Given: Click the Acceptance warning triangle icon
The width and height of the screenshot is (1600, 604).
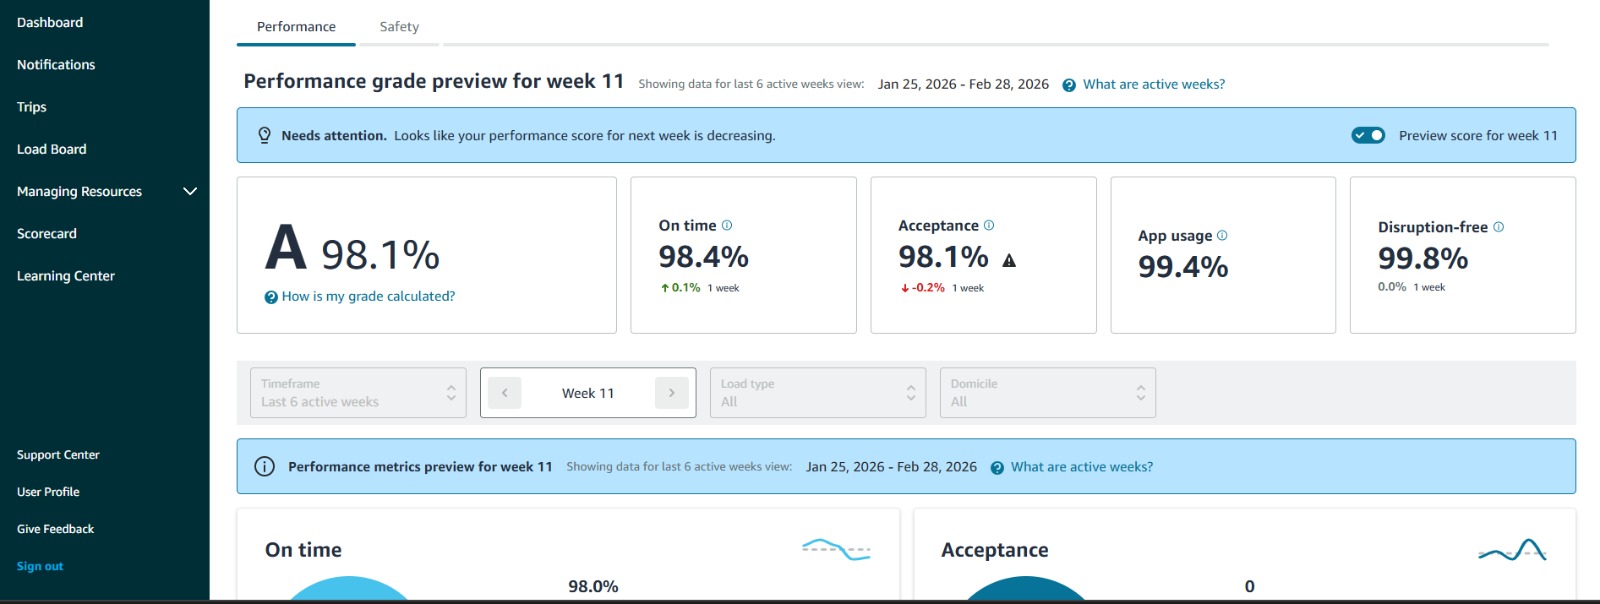Looking at the screenshot, I should [1009, 260].
